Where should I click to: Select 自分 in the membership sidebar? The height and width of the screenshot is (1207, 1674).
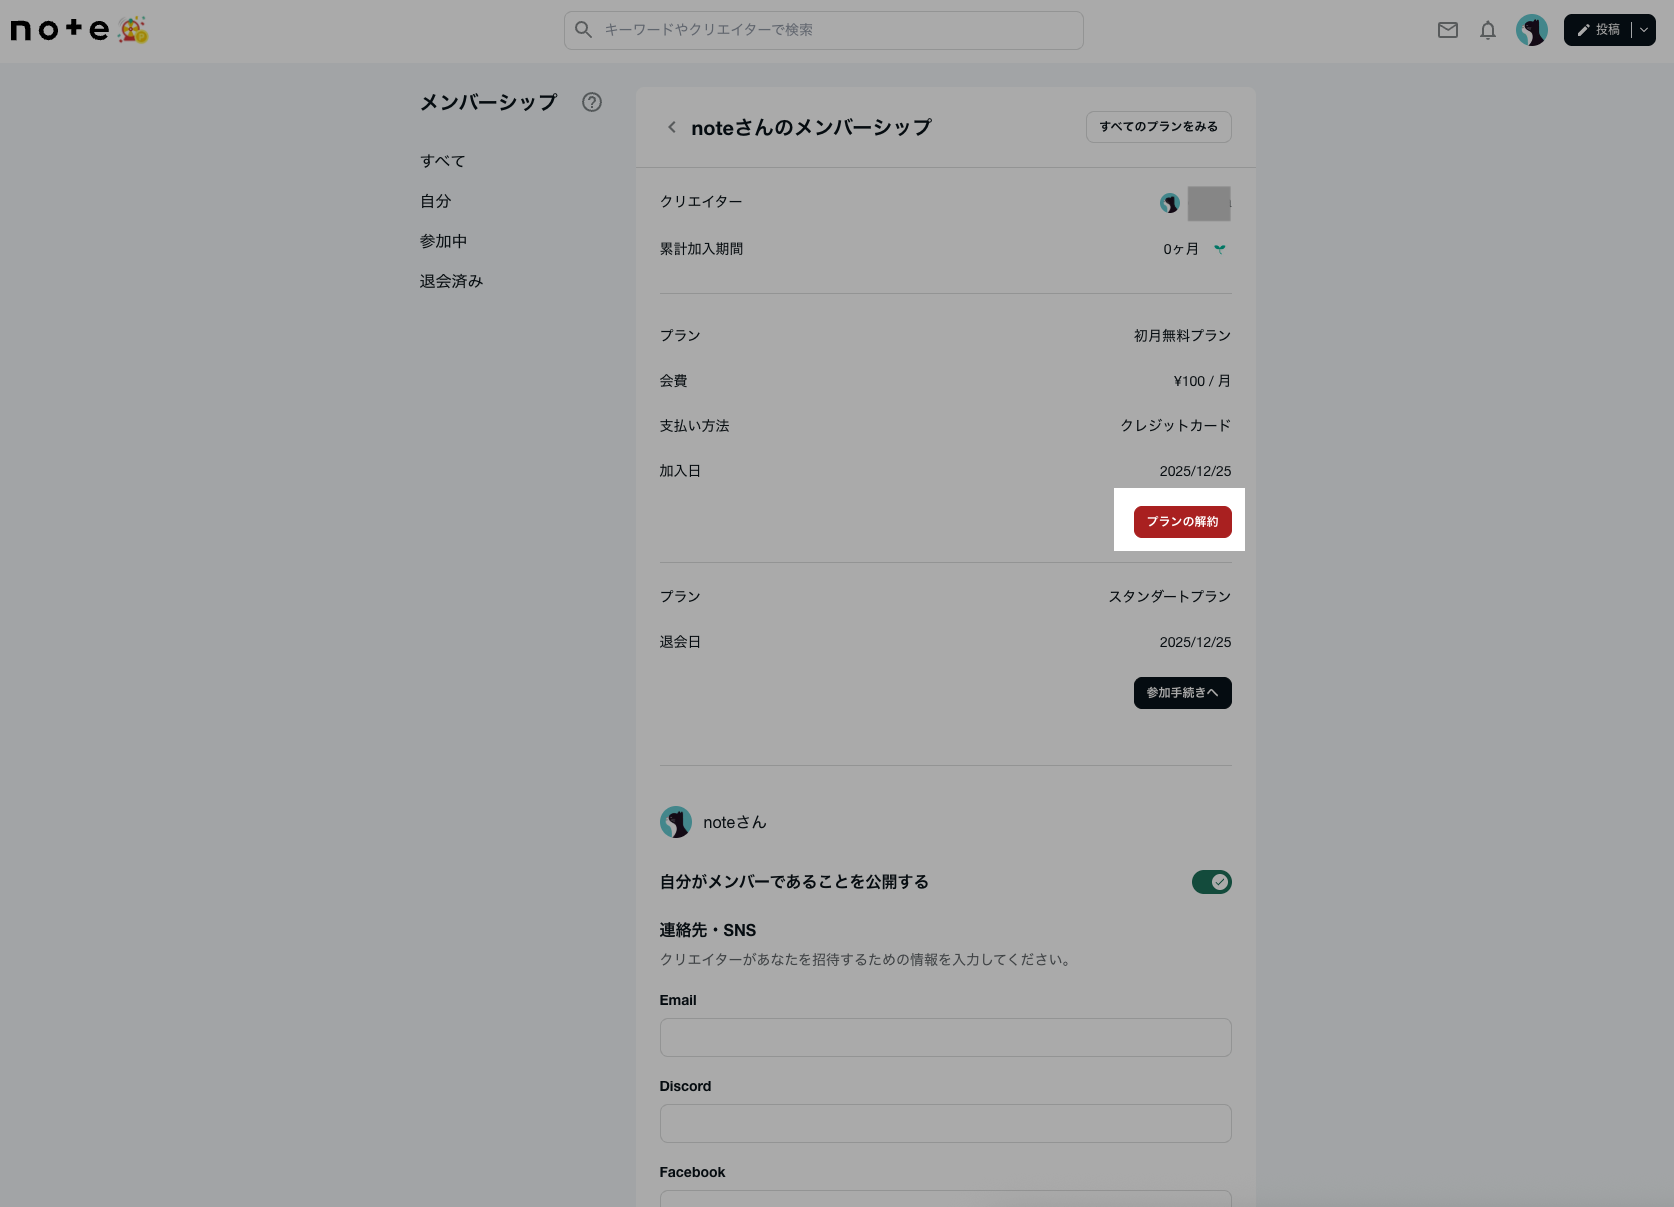click(x=436, y=201)
